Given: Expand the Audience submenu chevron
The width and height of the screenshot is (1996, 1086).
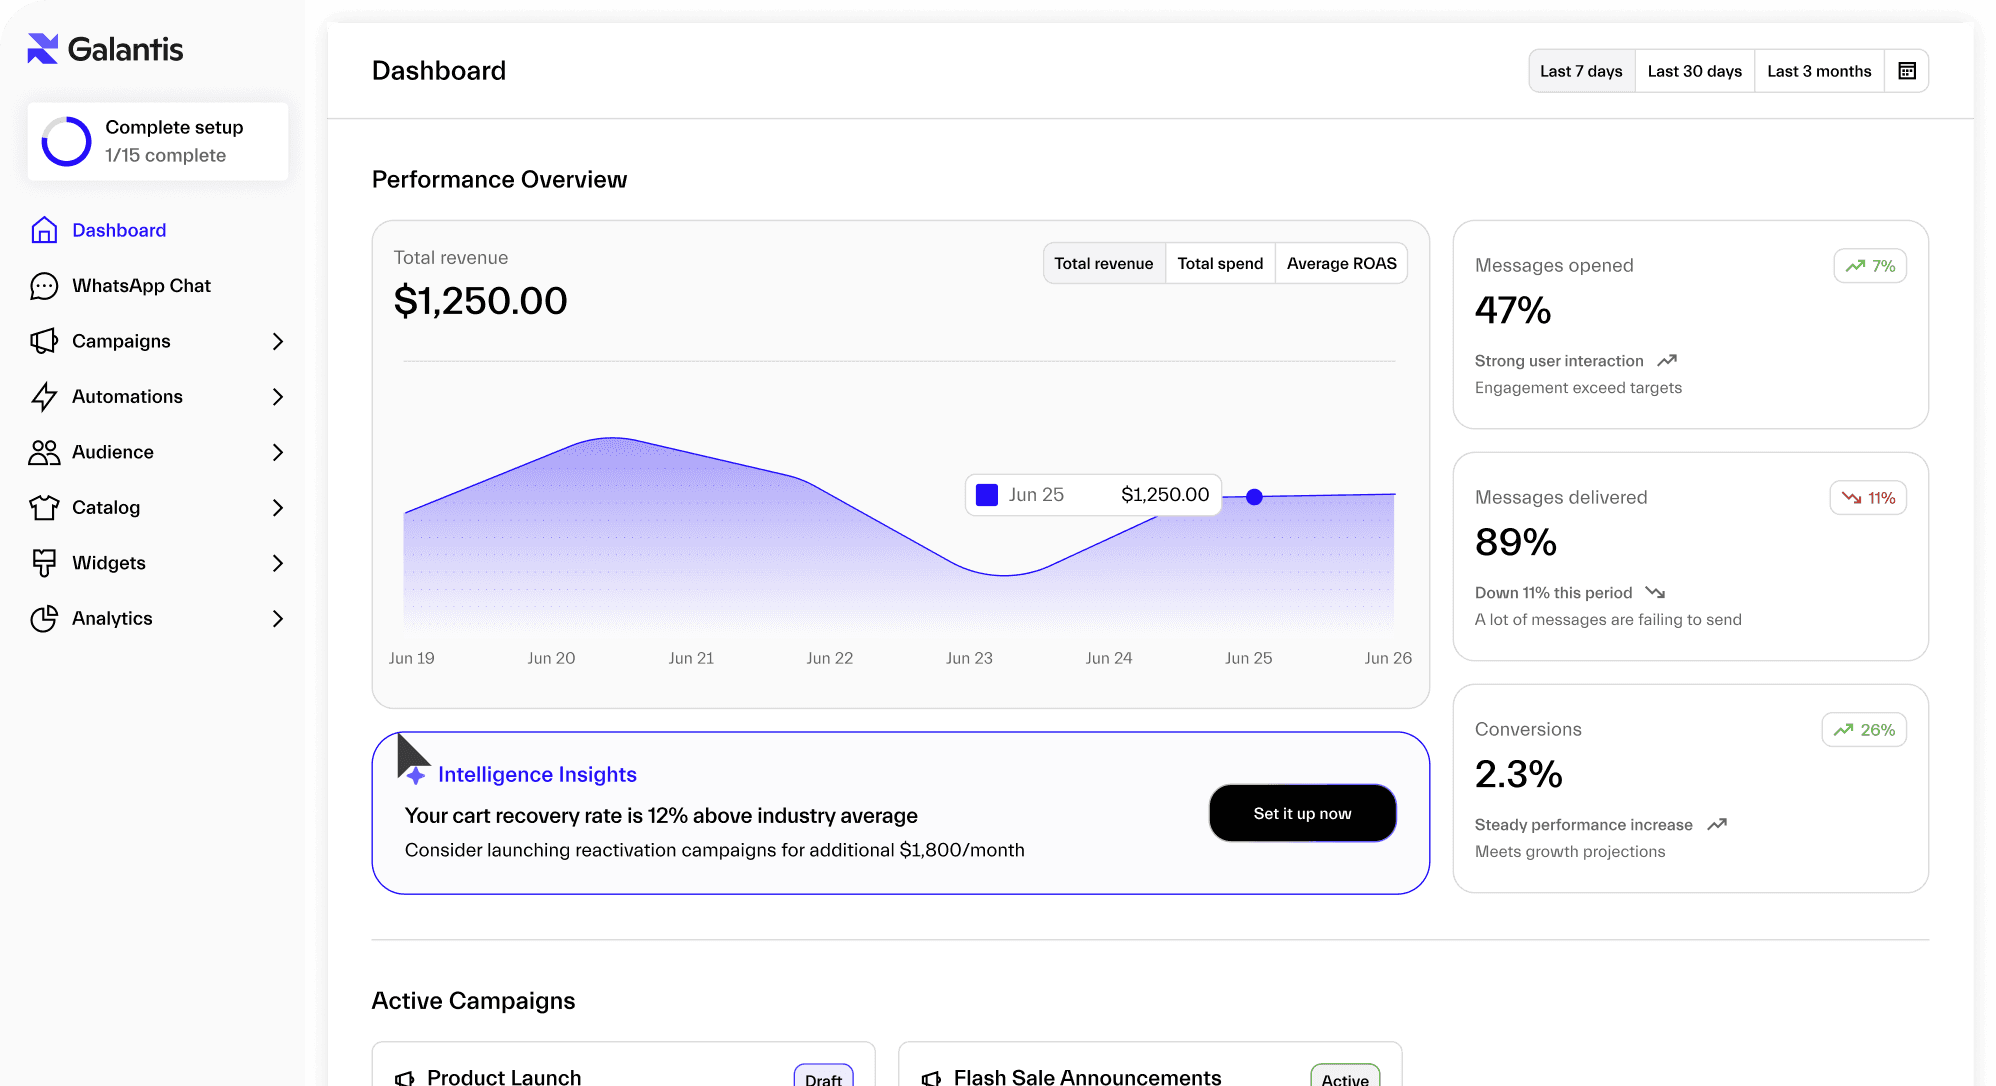Looking at the screenshot, I should tap(278, 453).
